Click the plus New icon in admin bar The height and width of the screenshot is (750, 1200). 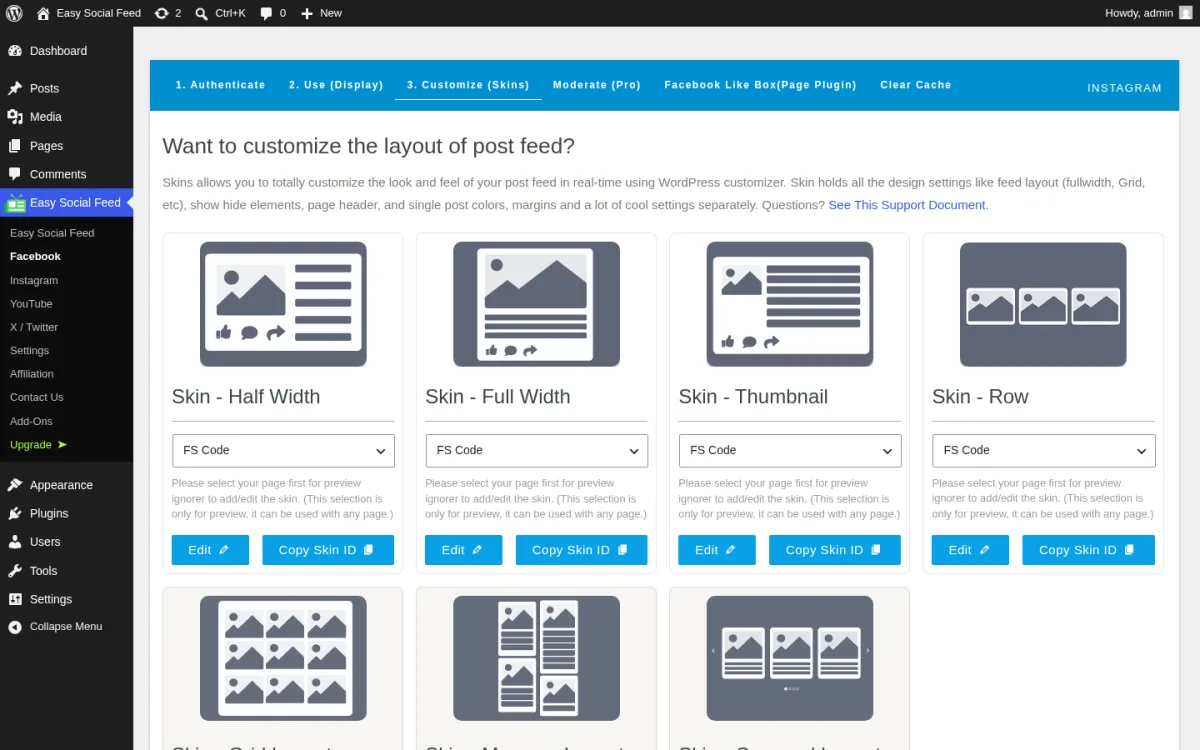tap(307, 13)
